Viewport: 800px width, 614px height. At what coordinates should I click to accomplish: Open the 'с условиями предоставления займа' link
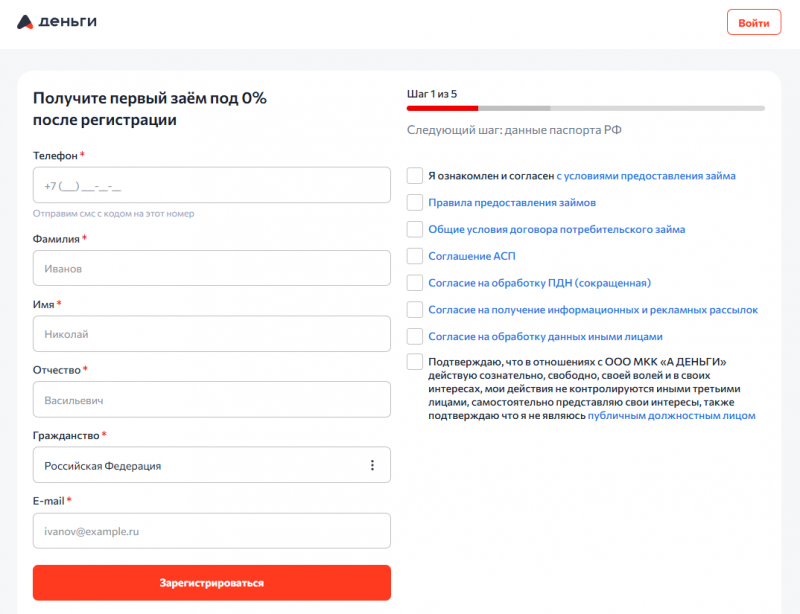point(646,176)
